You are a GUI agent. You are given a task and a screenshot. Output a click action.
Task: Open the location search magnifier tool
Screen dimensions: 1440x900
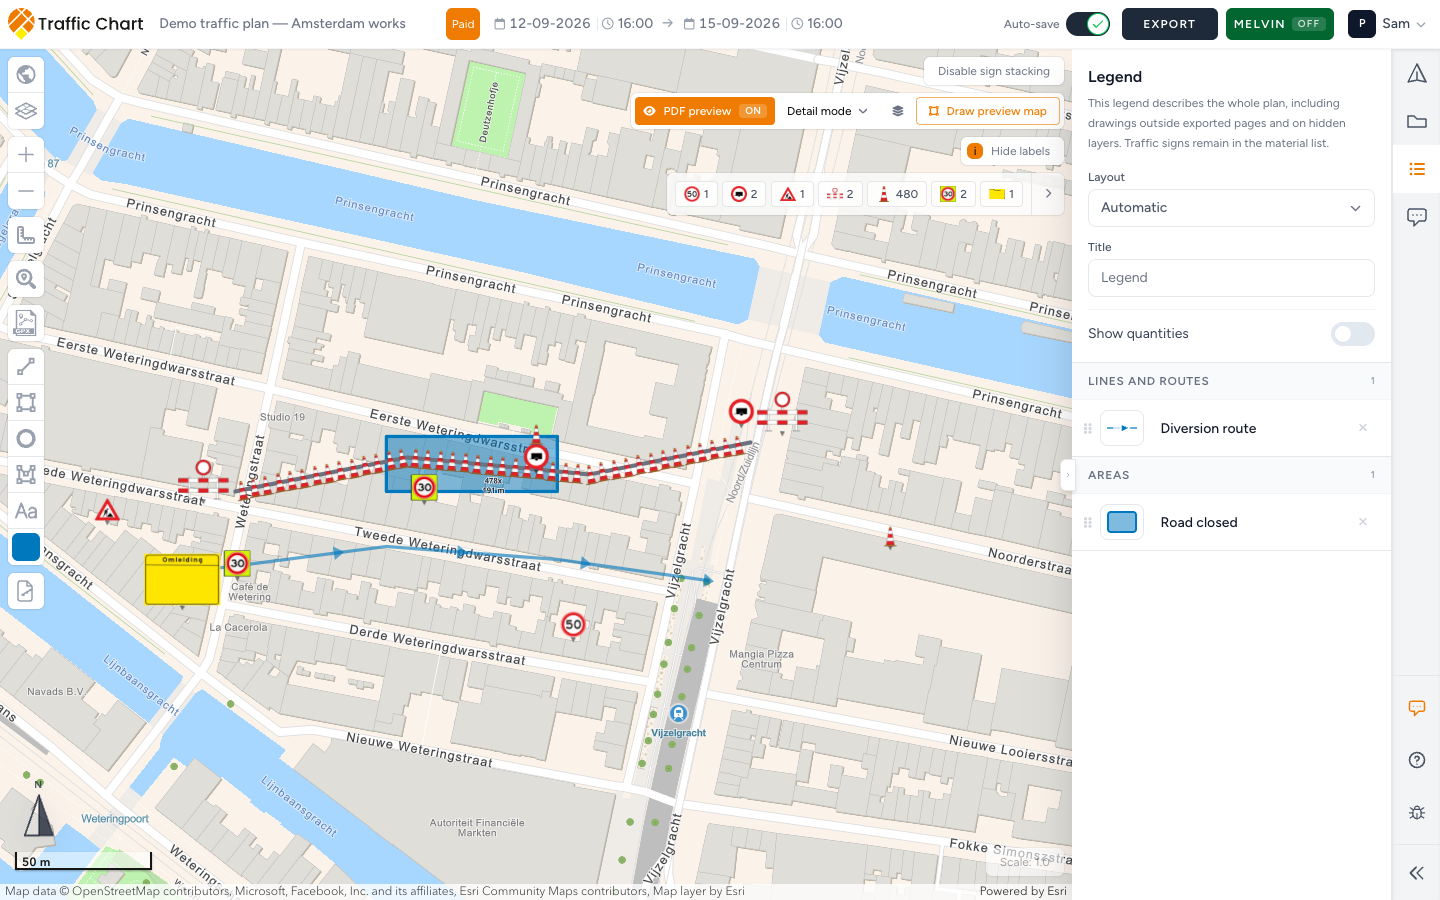[26, 279]
